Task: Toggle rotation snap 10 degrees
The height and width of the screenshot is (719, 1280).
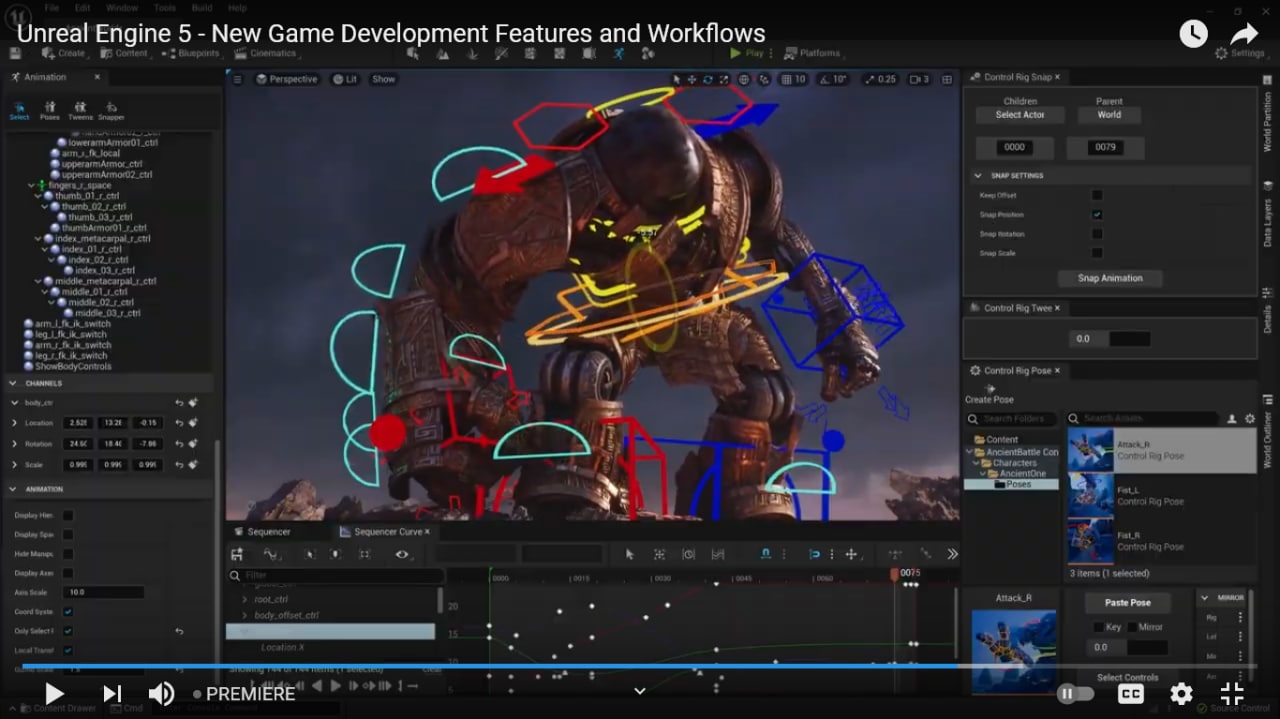Action: [833, 79]
